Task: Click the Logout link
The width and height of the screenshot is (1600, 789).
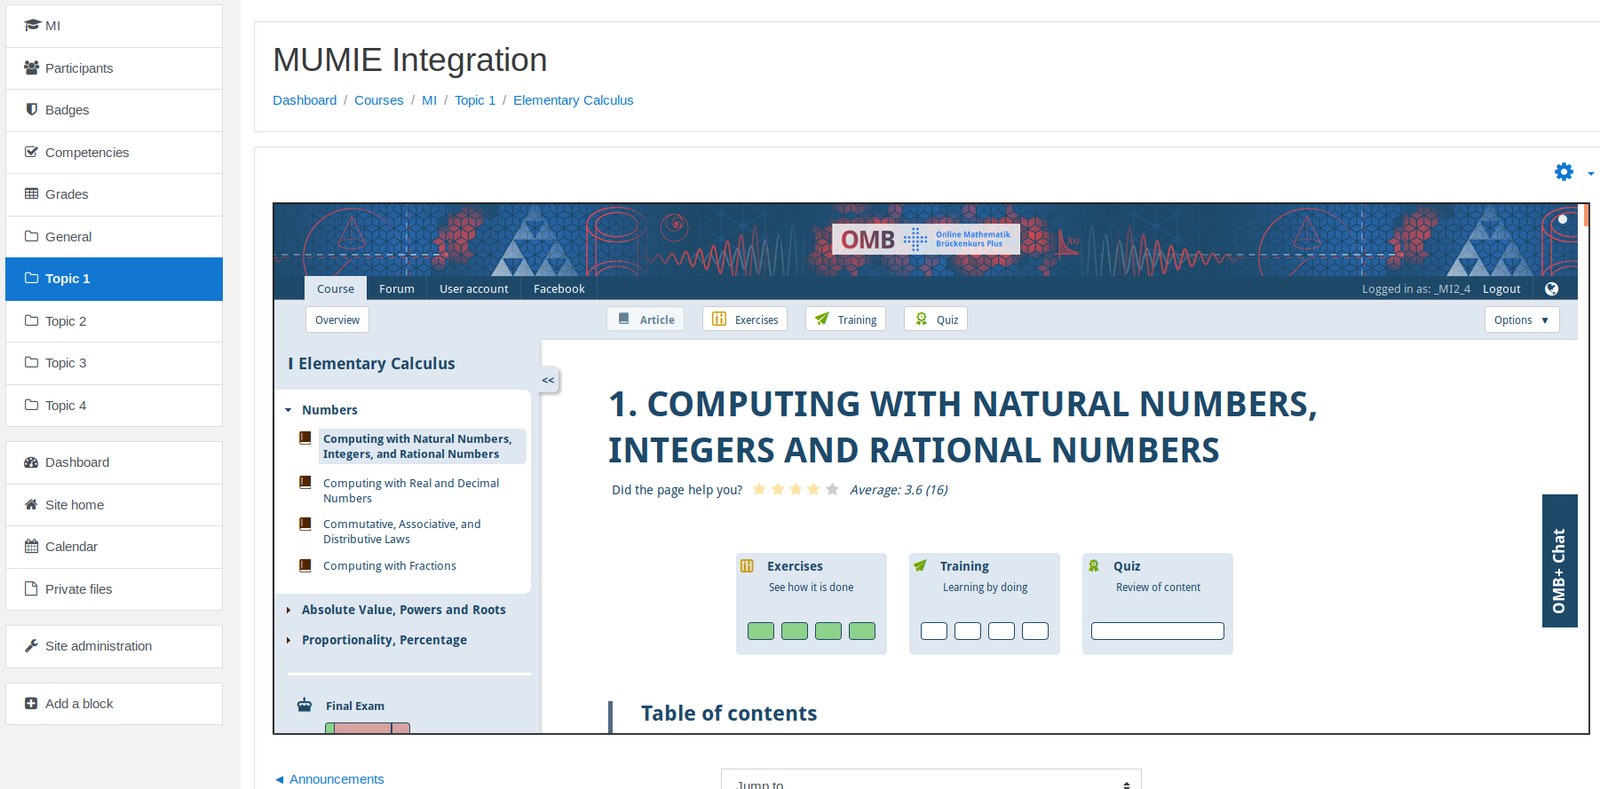Action: 1501,289
